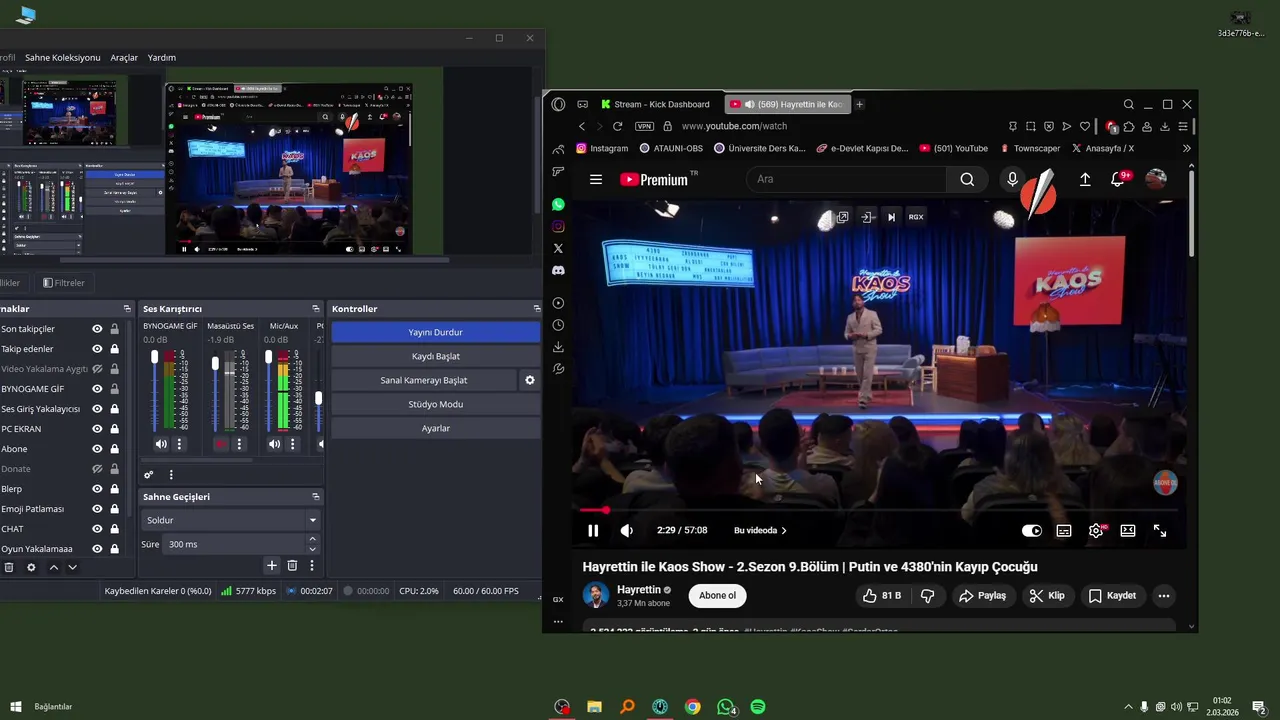Expand Bu videoda chapters chevron
The height and width of the screenshot is (720, 1280).
pos(784,531)
